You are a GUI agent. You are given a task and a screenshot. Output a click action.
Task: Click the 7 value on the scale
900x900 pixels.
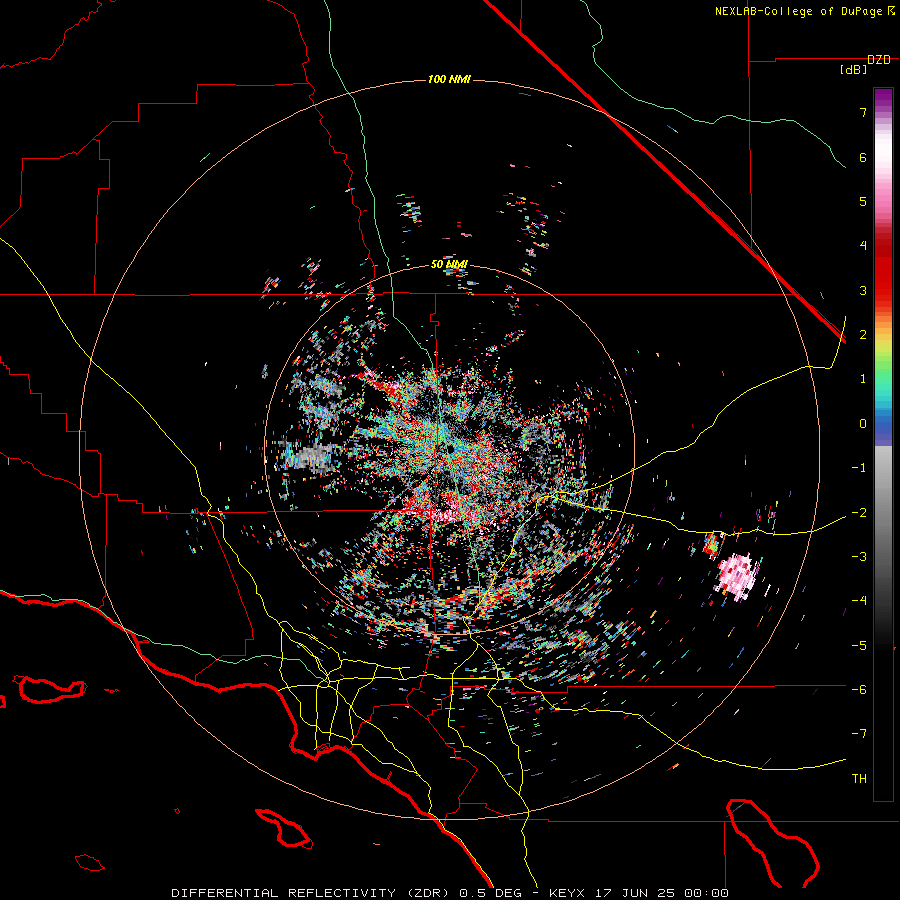pos(863,112)
